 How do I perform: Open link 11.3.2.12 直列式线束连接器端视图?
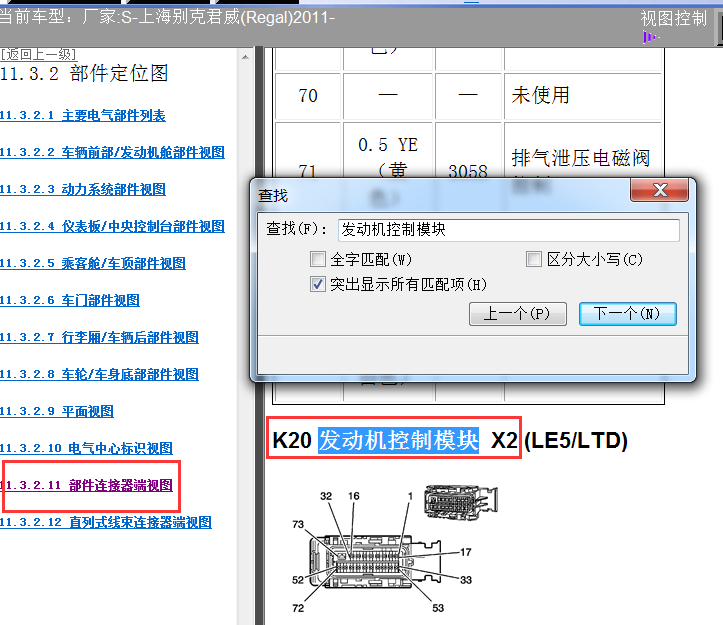(x=106, y=522)
